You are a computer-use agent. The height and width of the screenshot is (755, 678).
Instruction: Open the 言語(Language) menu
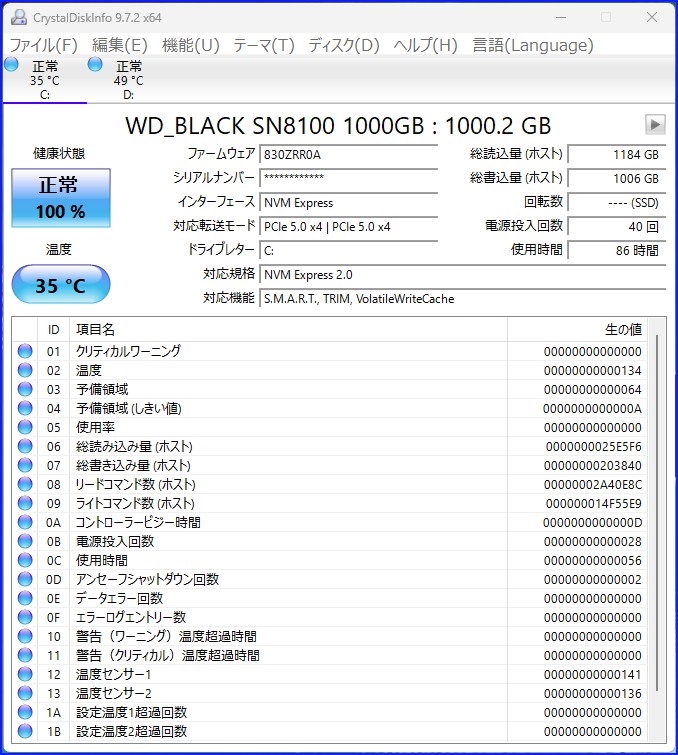coord(533,45)
